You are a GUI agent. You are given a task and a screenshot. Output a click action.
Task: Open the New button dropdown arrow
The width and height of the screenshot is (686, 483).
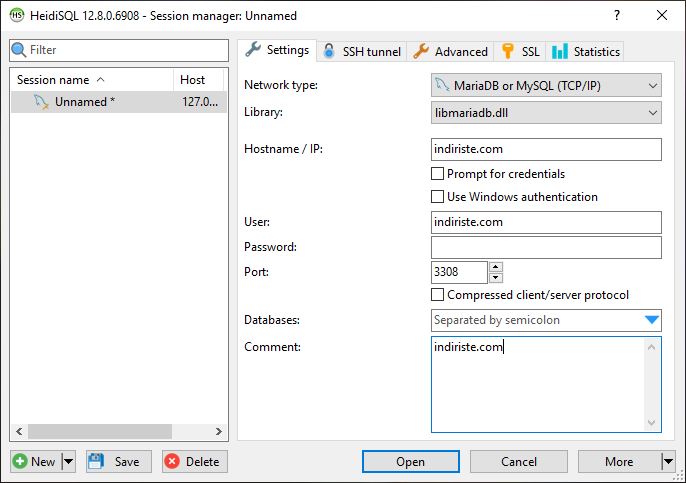click(x=69, y=461)
